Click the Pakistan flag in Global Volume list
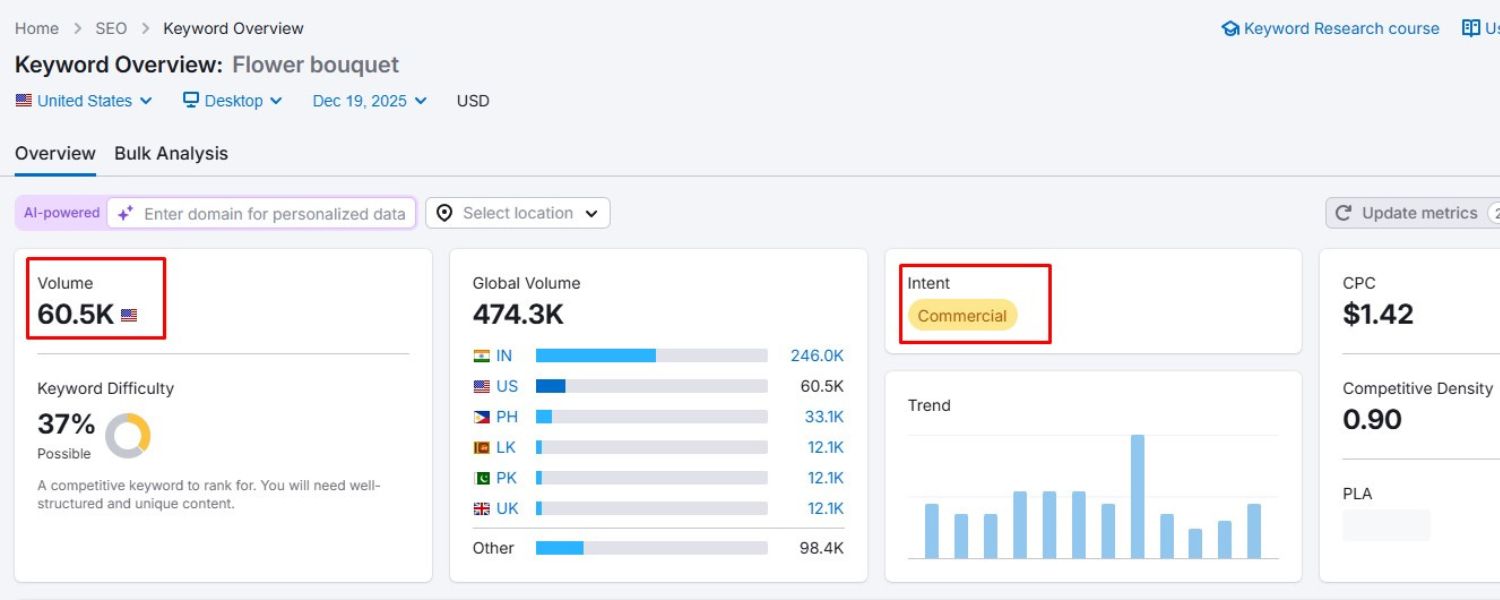The height and width of the screenshot is (600, 1500). (483, 478)
